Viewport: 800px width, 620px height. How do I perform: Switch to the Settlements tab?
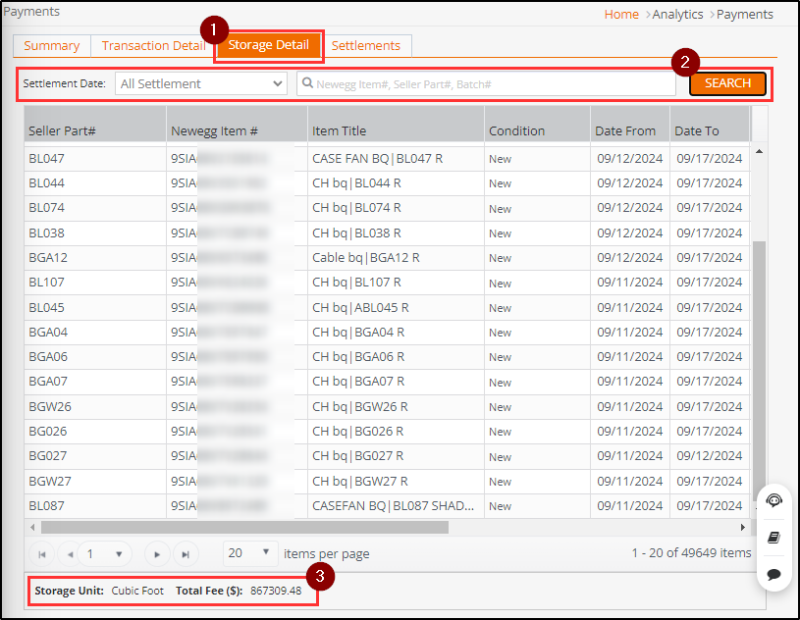point(367,45)
